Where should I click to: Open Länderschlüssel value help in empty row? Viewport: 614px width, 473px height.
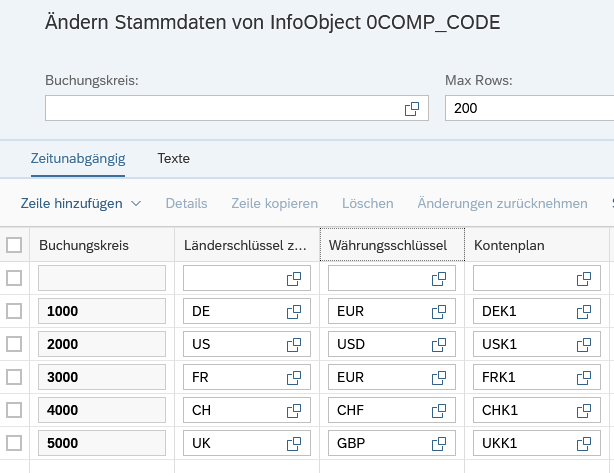[294, 279]
